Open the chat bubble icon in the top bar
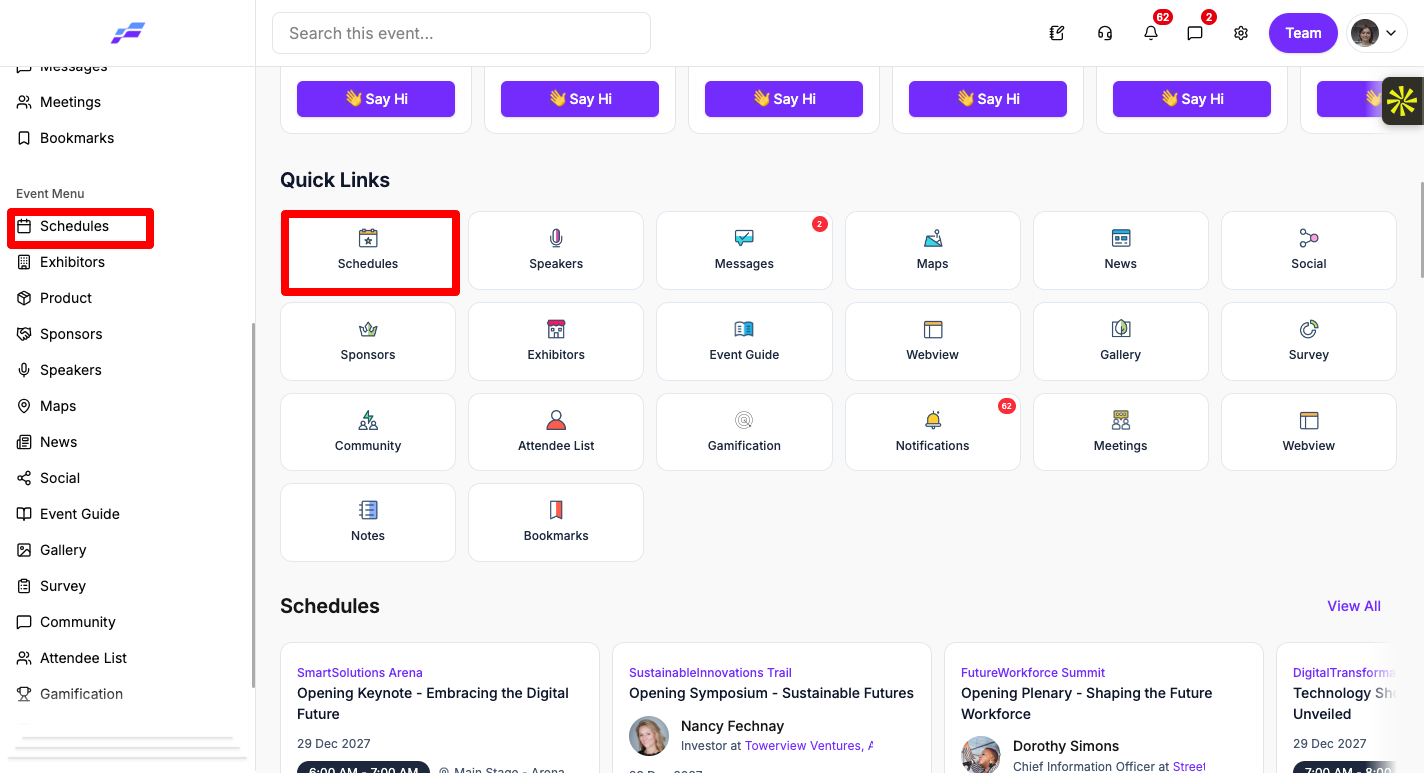The height and width of the screenshot is (773, 1424). (1195, 33)
